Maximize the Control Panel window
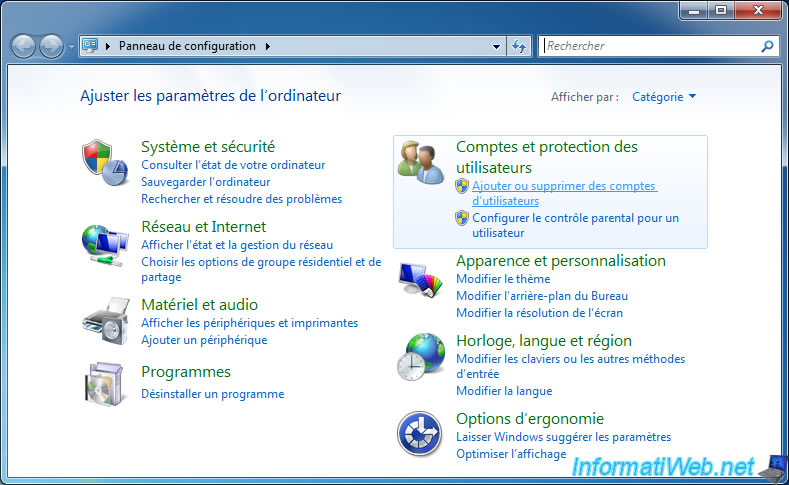The image size is (789, 485). click(x=721, y=10)
